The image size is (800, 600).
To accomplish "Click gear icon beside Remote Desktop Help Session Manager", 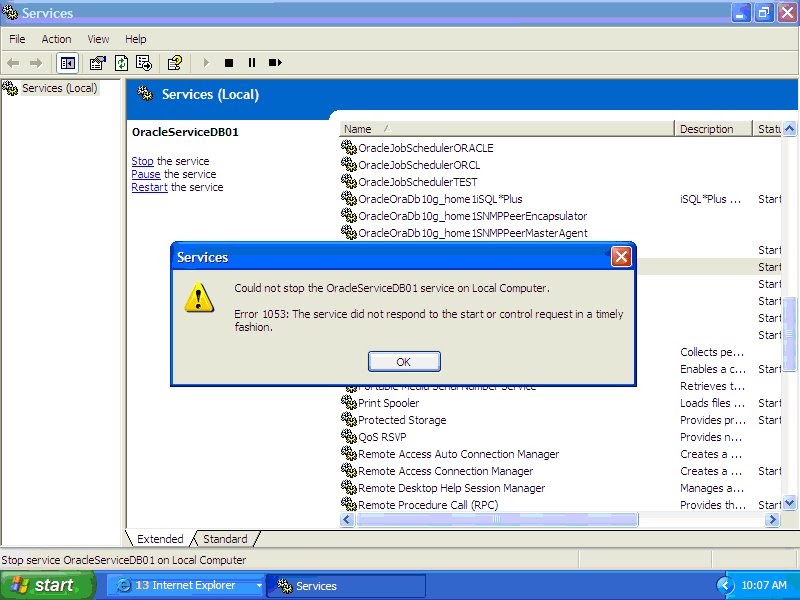I will pyautogui.click(x=348, y=487).
